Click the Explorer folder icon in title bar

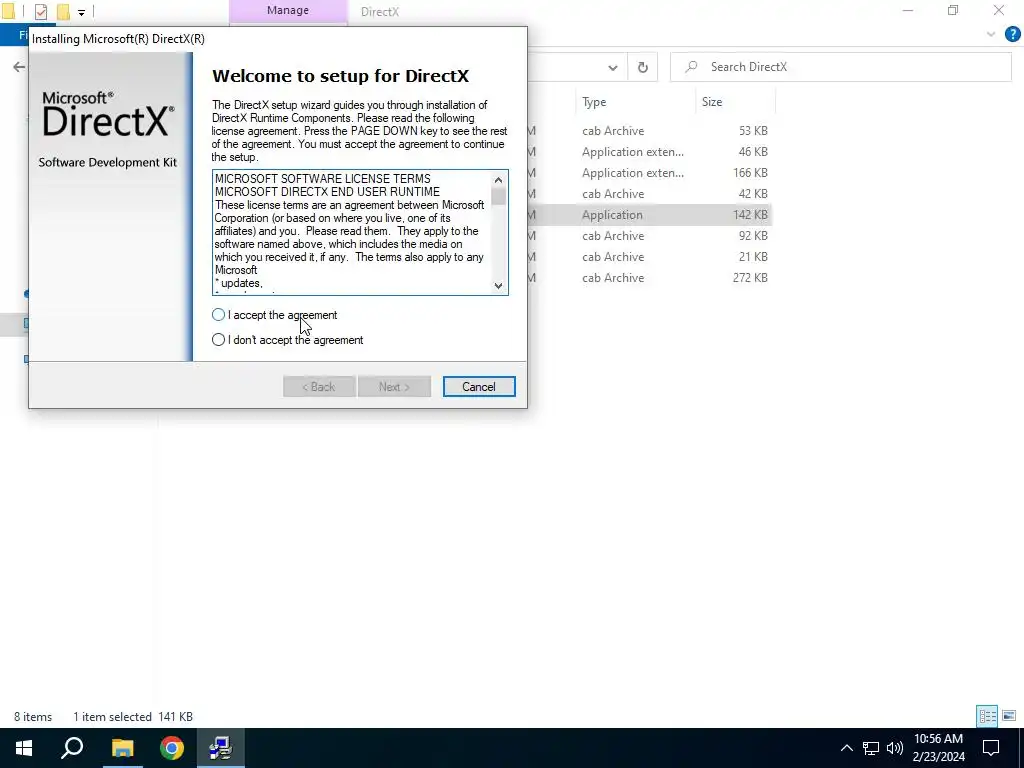coord(8,11)
